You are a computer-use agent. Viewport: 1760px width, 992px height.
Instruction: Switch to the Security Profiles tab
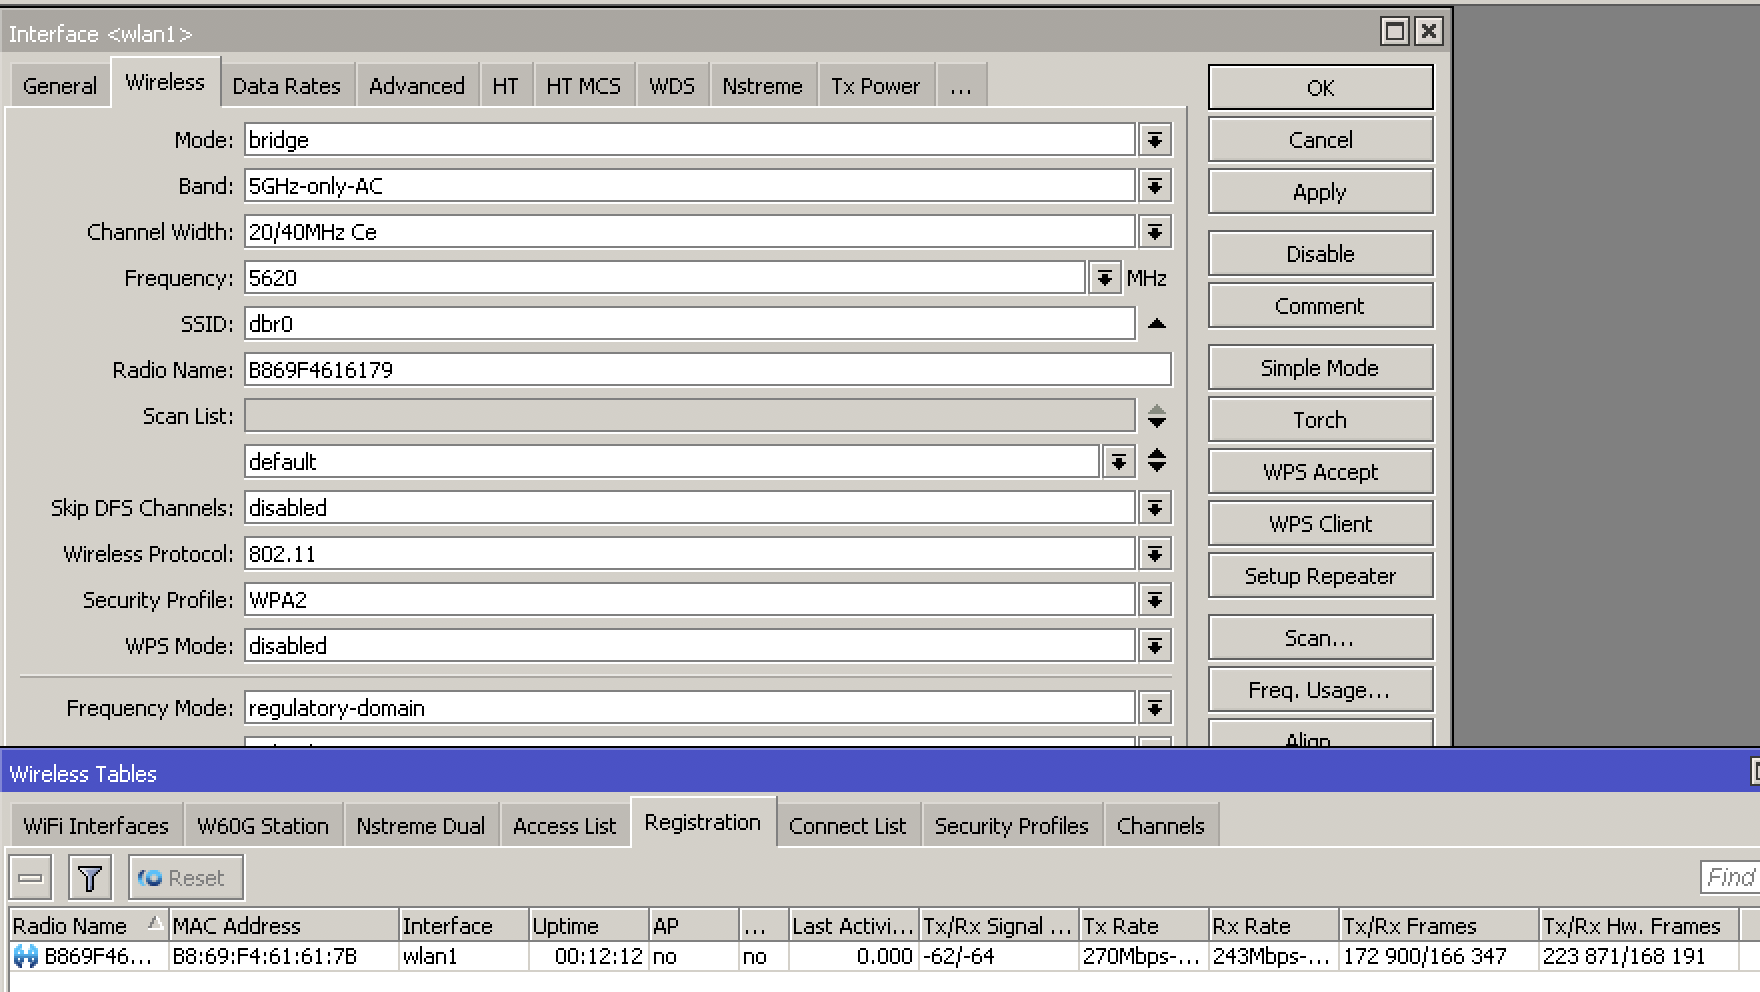point(1011,826)
